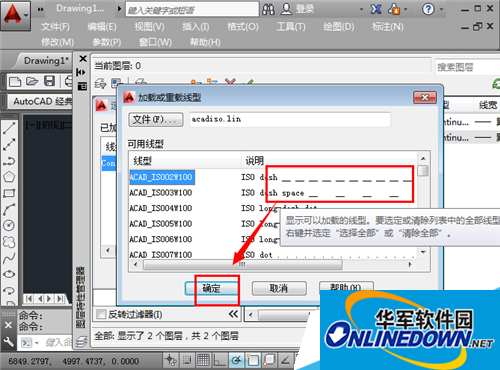The width and height of the screenshot is (500, 370).
Task: Select the Polyline tool
Action: (x=9, y=161)
